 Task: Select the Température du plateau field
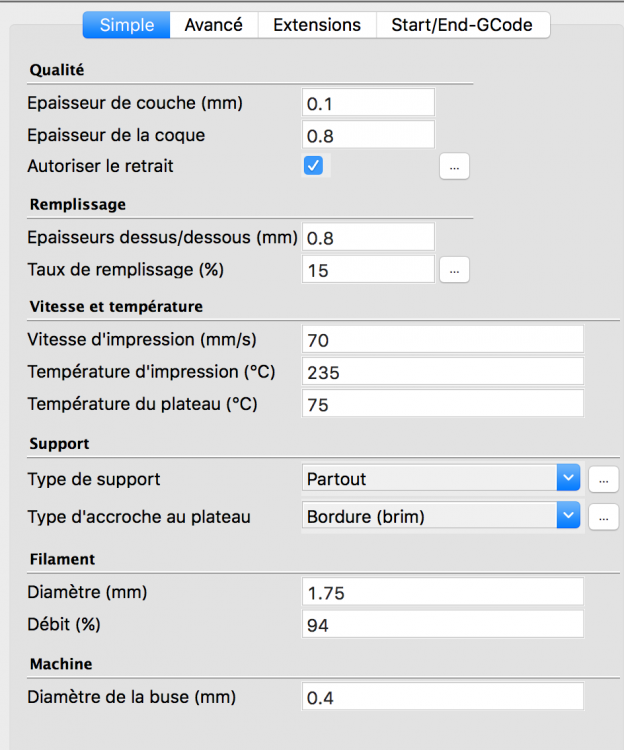[x=442, y=404]
